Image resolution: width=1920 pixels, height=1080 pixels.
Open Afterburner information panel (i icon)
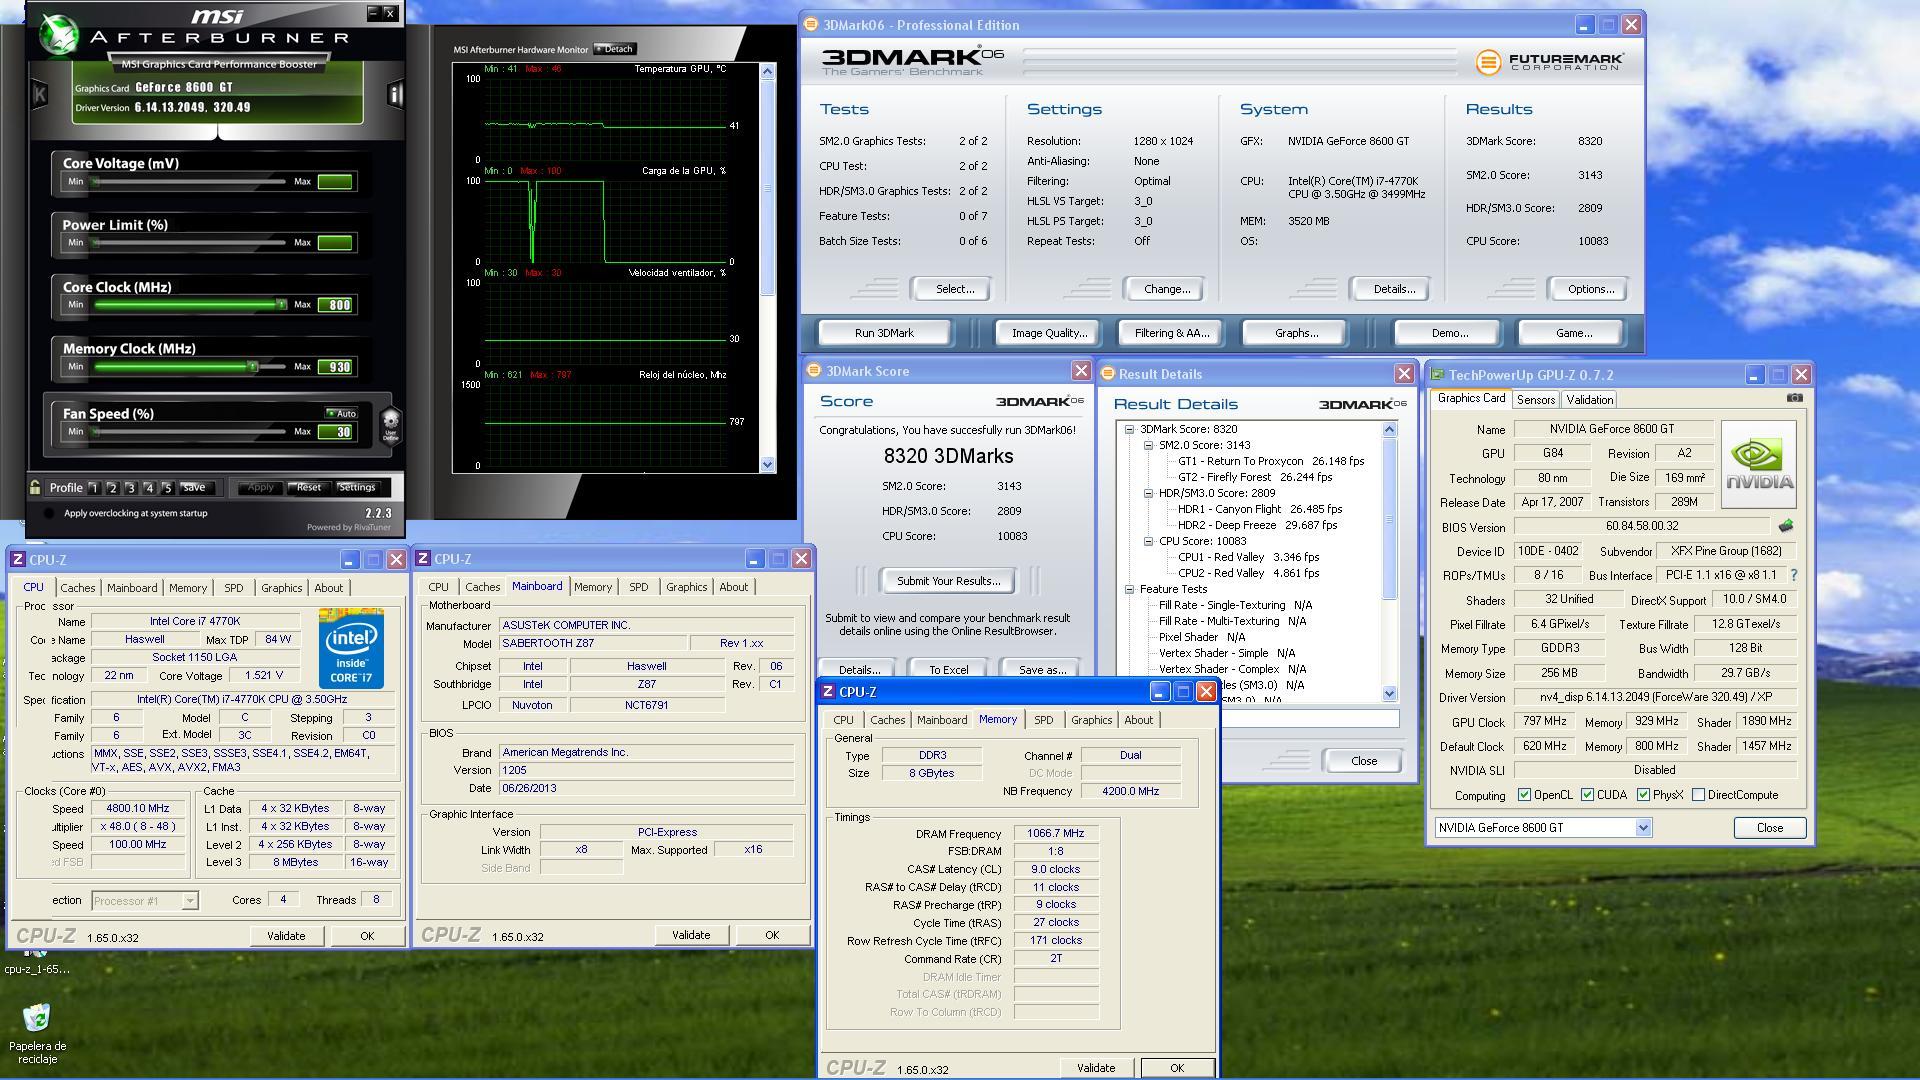tap(395, 94)
